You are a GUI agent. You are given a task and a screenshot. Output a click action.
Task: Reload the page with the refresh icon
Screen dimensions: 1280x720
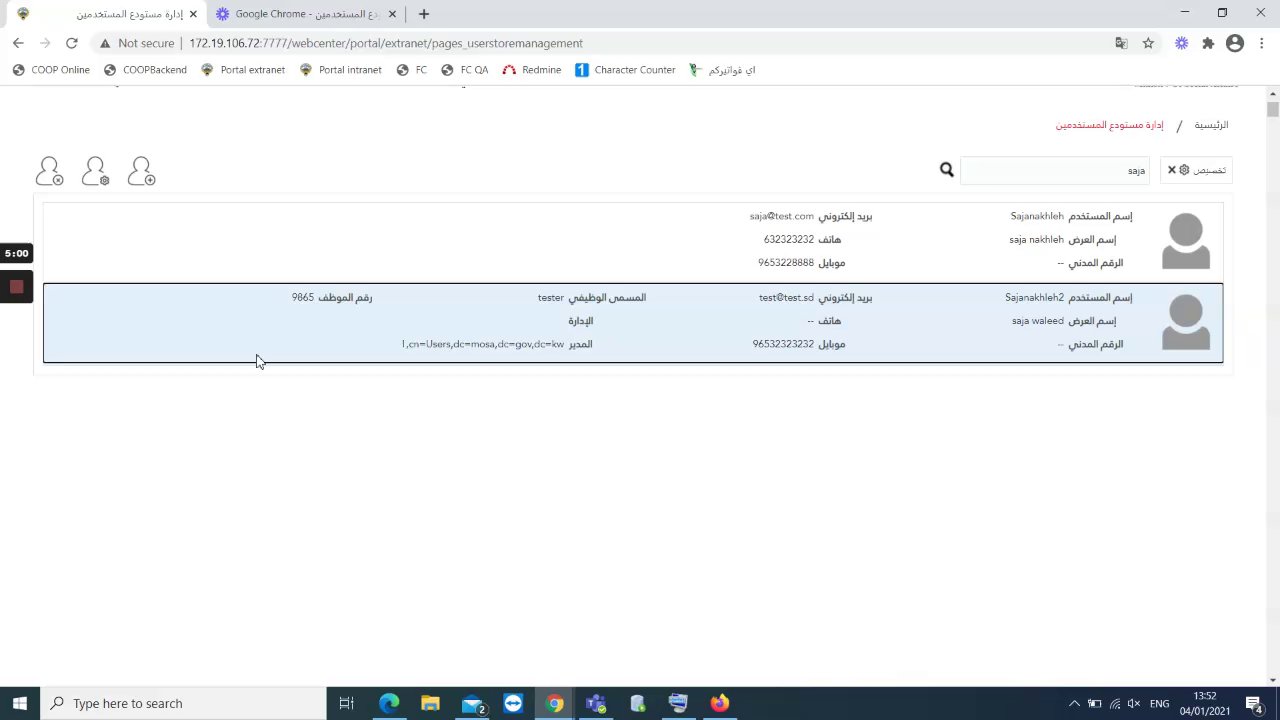71,43
